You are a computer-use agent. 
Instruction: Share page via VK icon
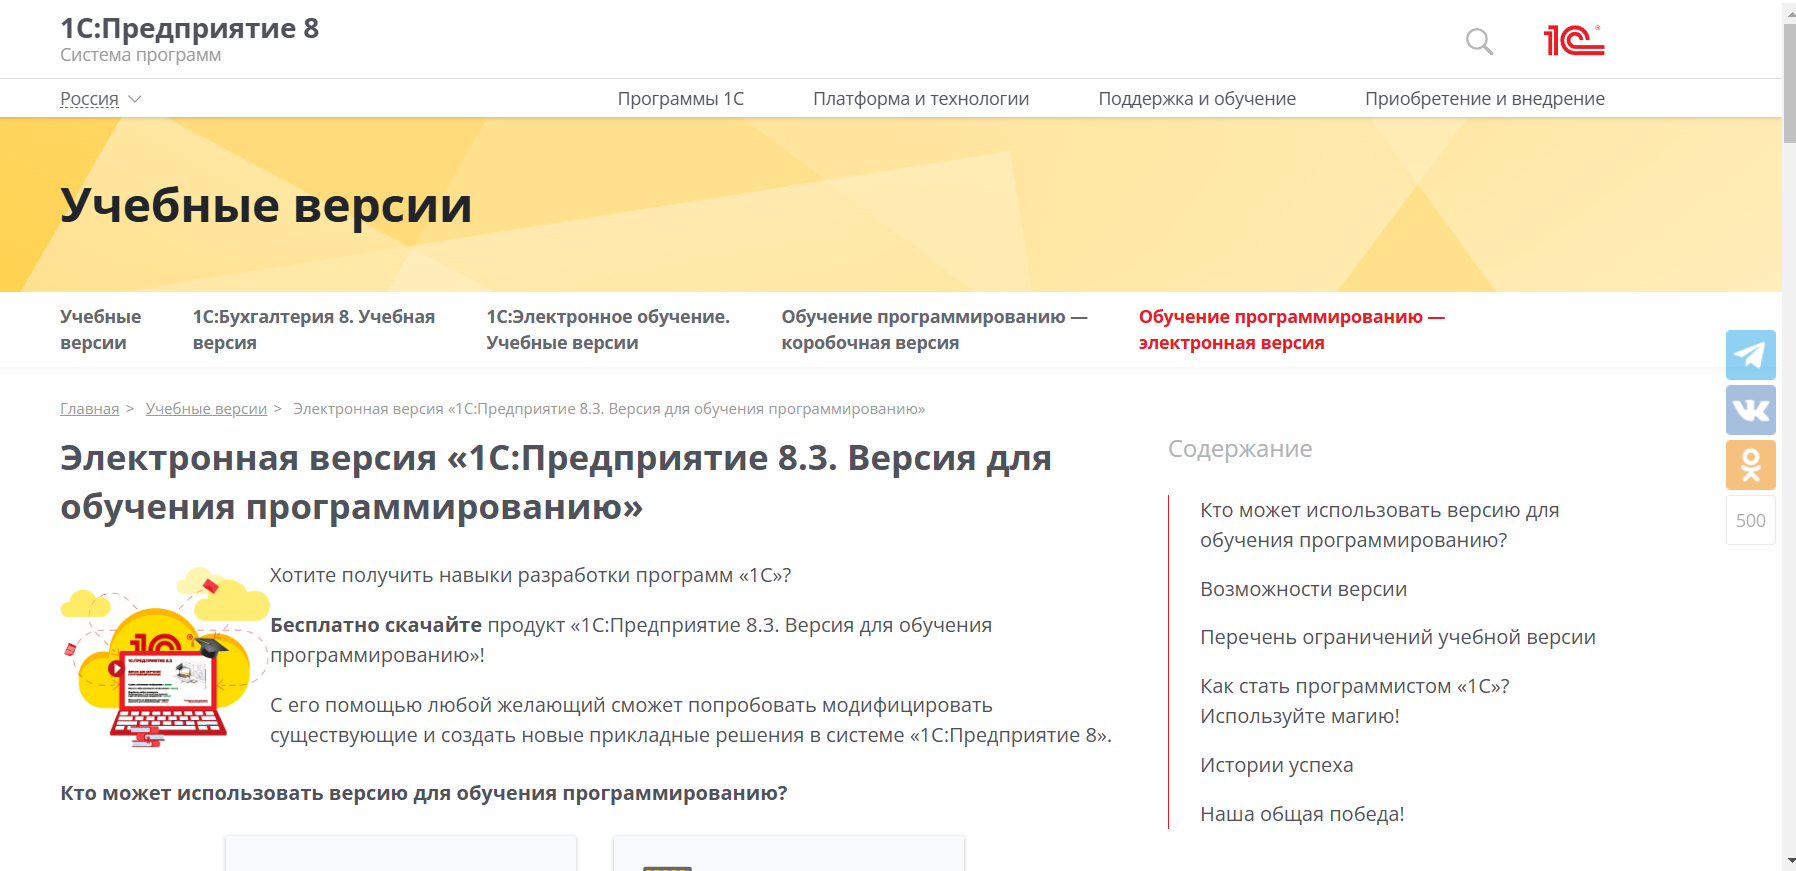[x=1750, y=410]
